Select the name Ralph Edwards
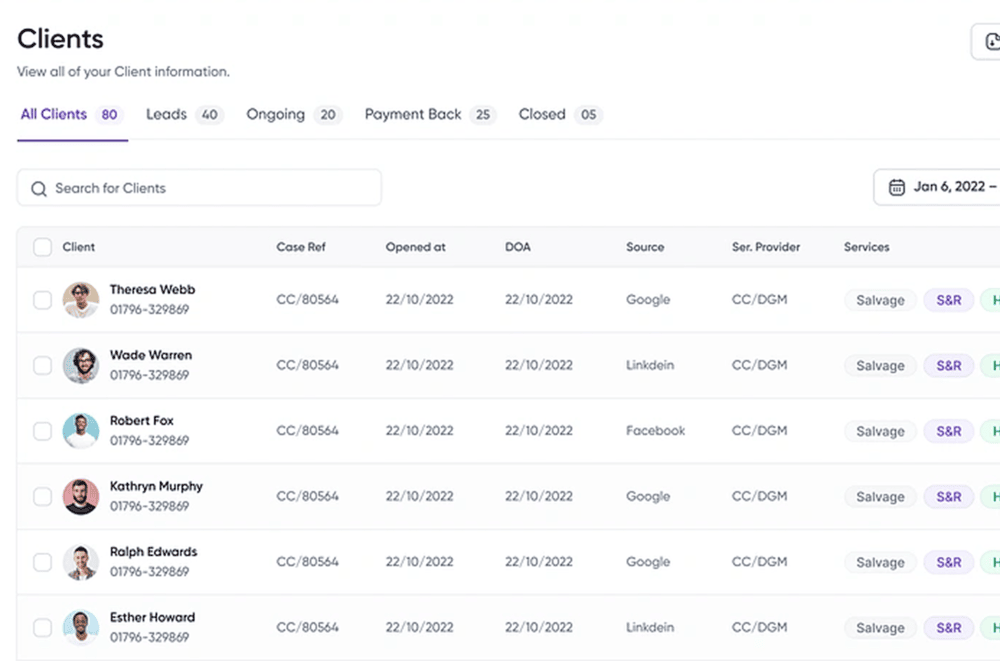 click(x=154, y=552)
